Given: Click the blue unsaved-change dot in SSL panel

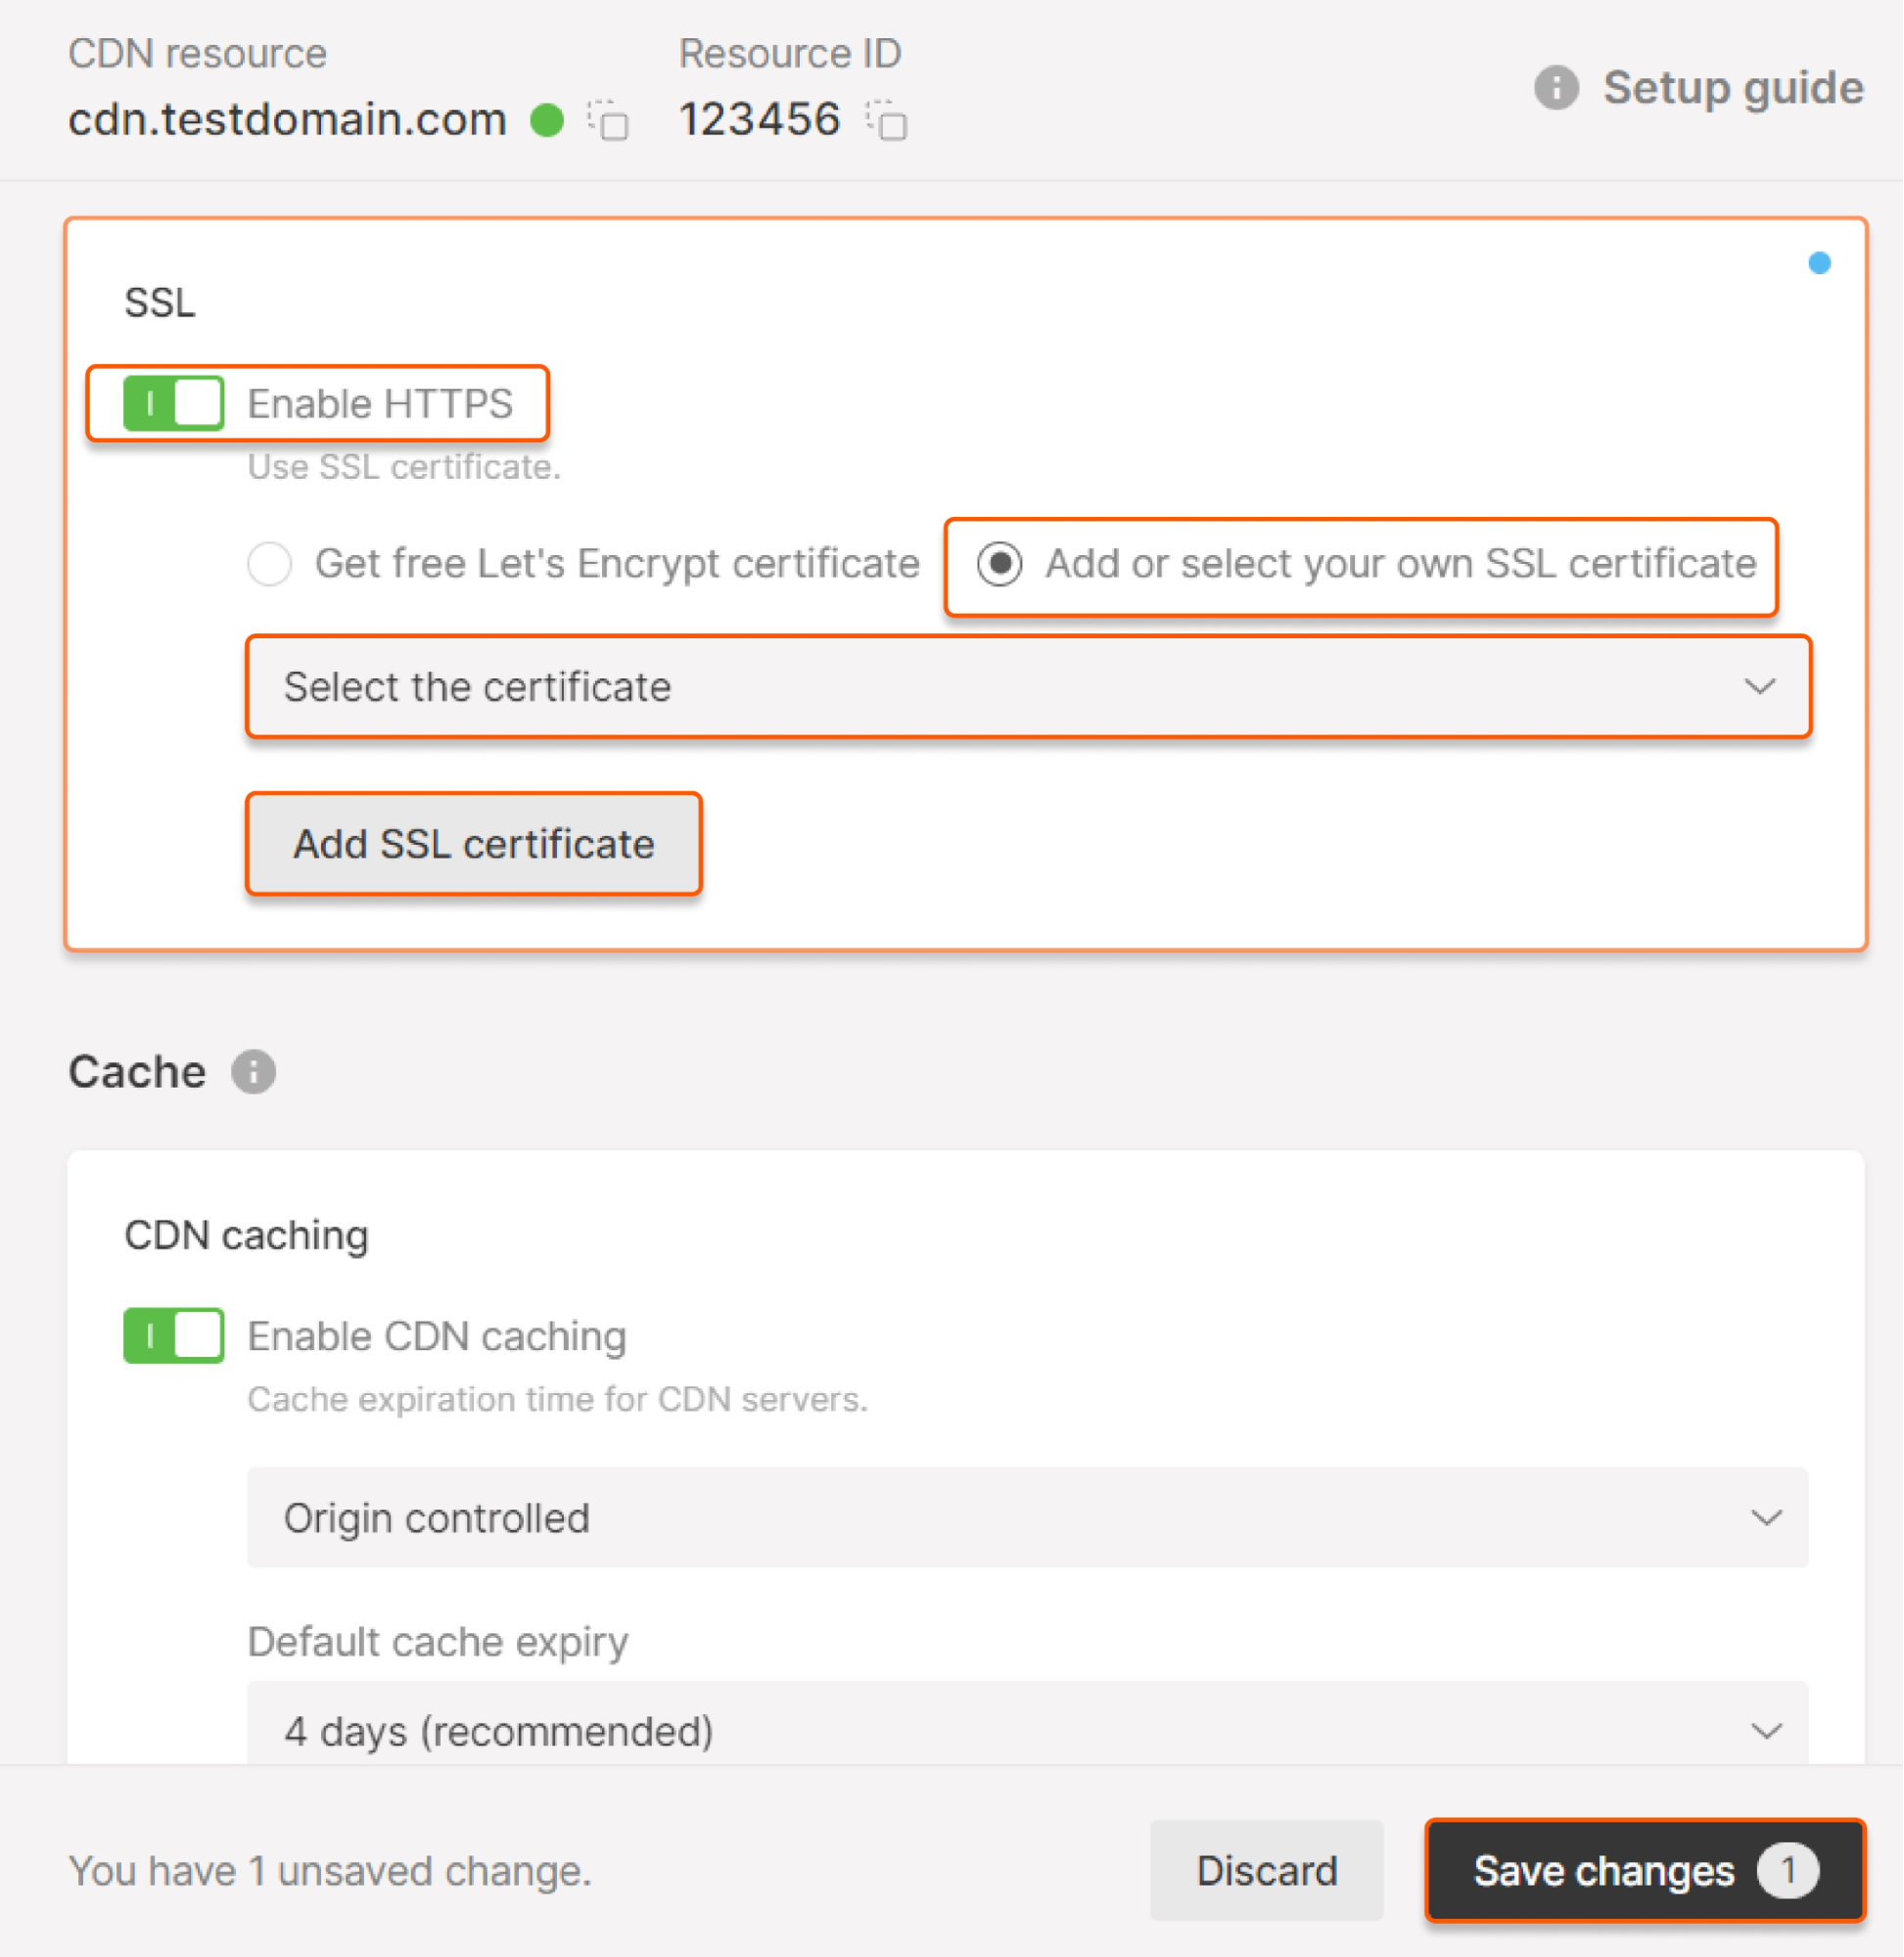Looking at the screenshot, I should pos(1818,262).
